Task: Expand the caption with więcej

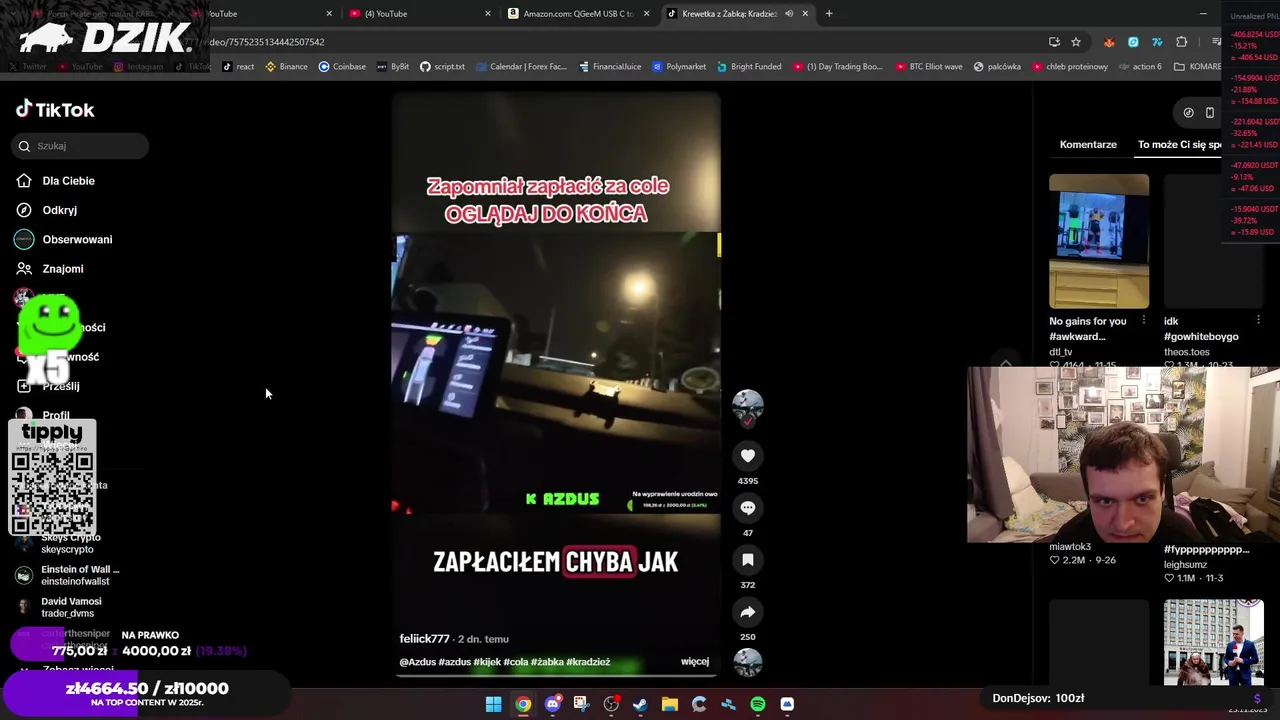Action: coord(695,661)
